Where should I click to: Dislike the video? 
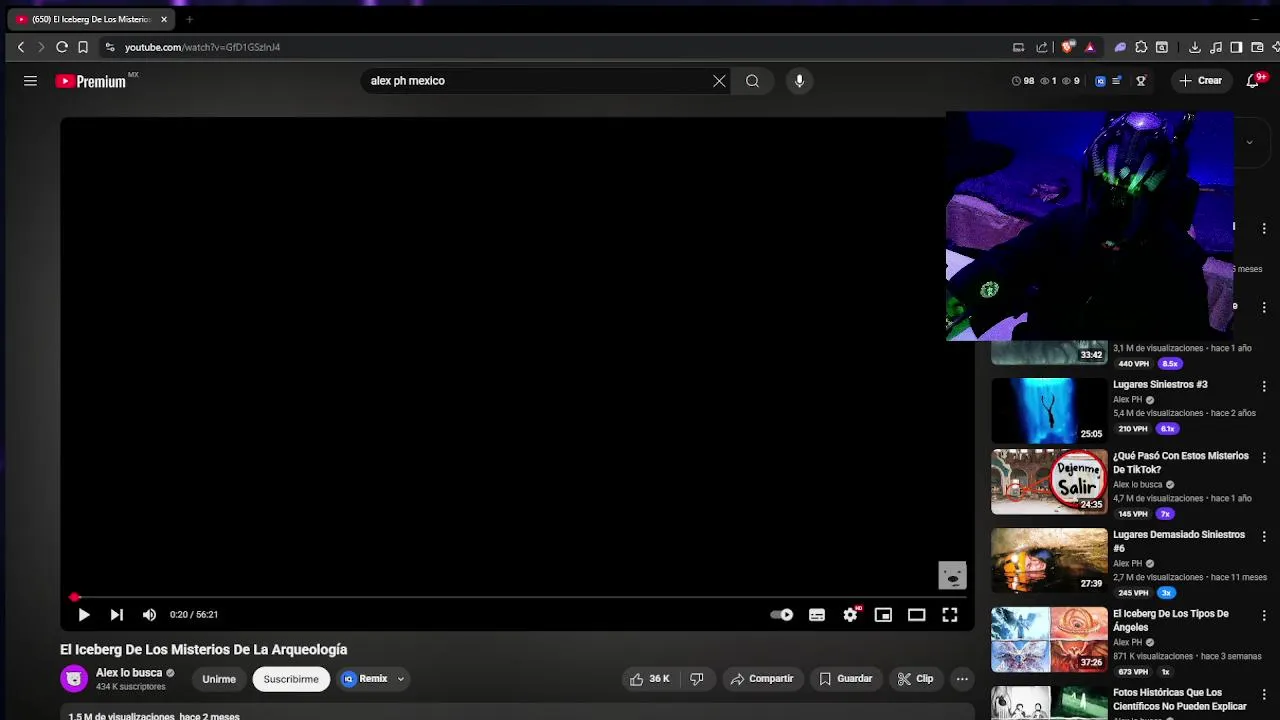click(697, 679)
